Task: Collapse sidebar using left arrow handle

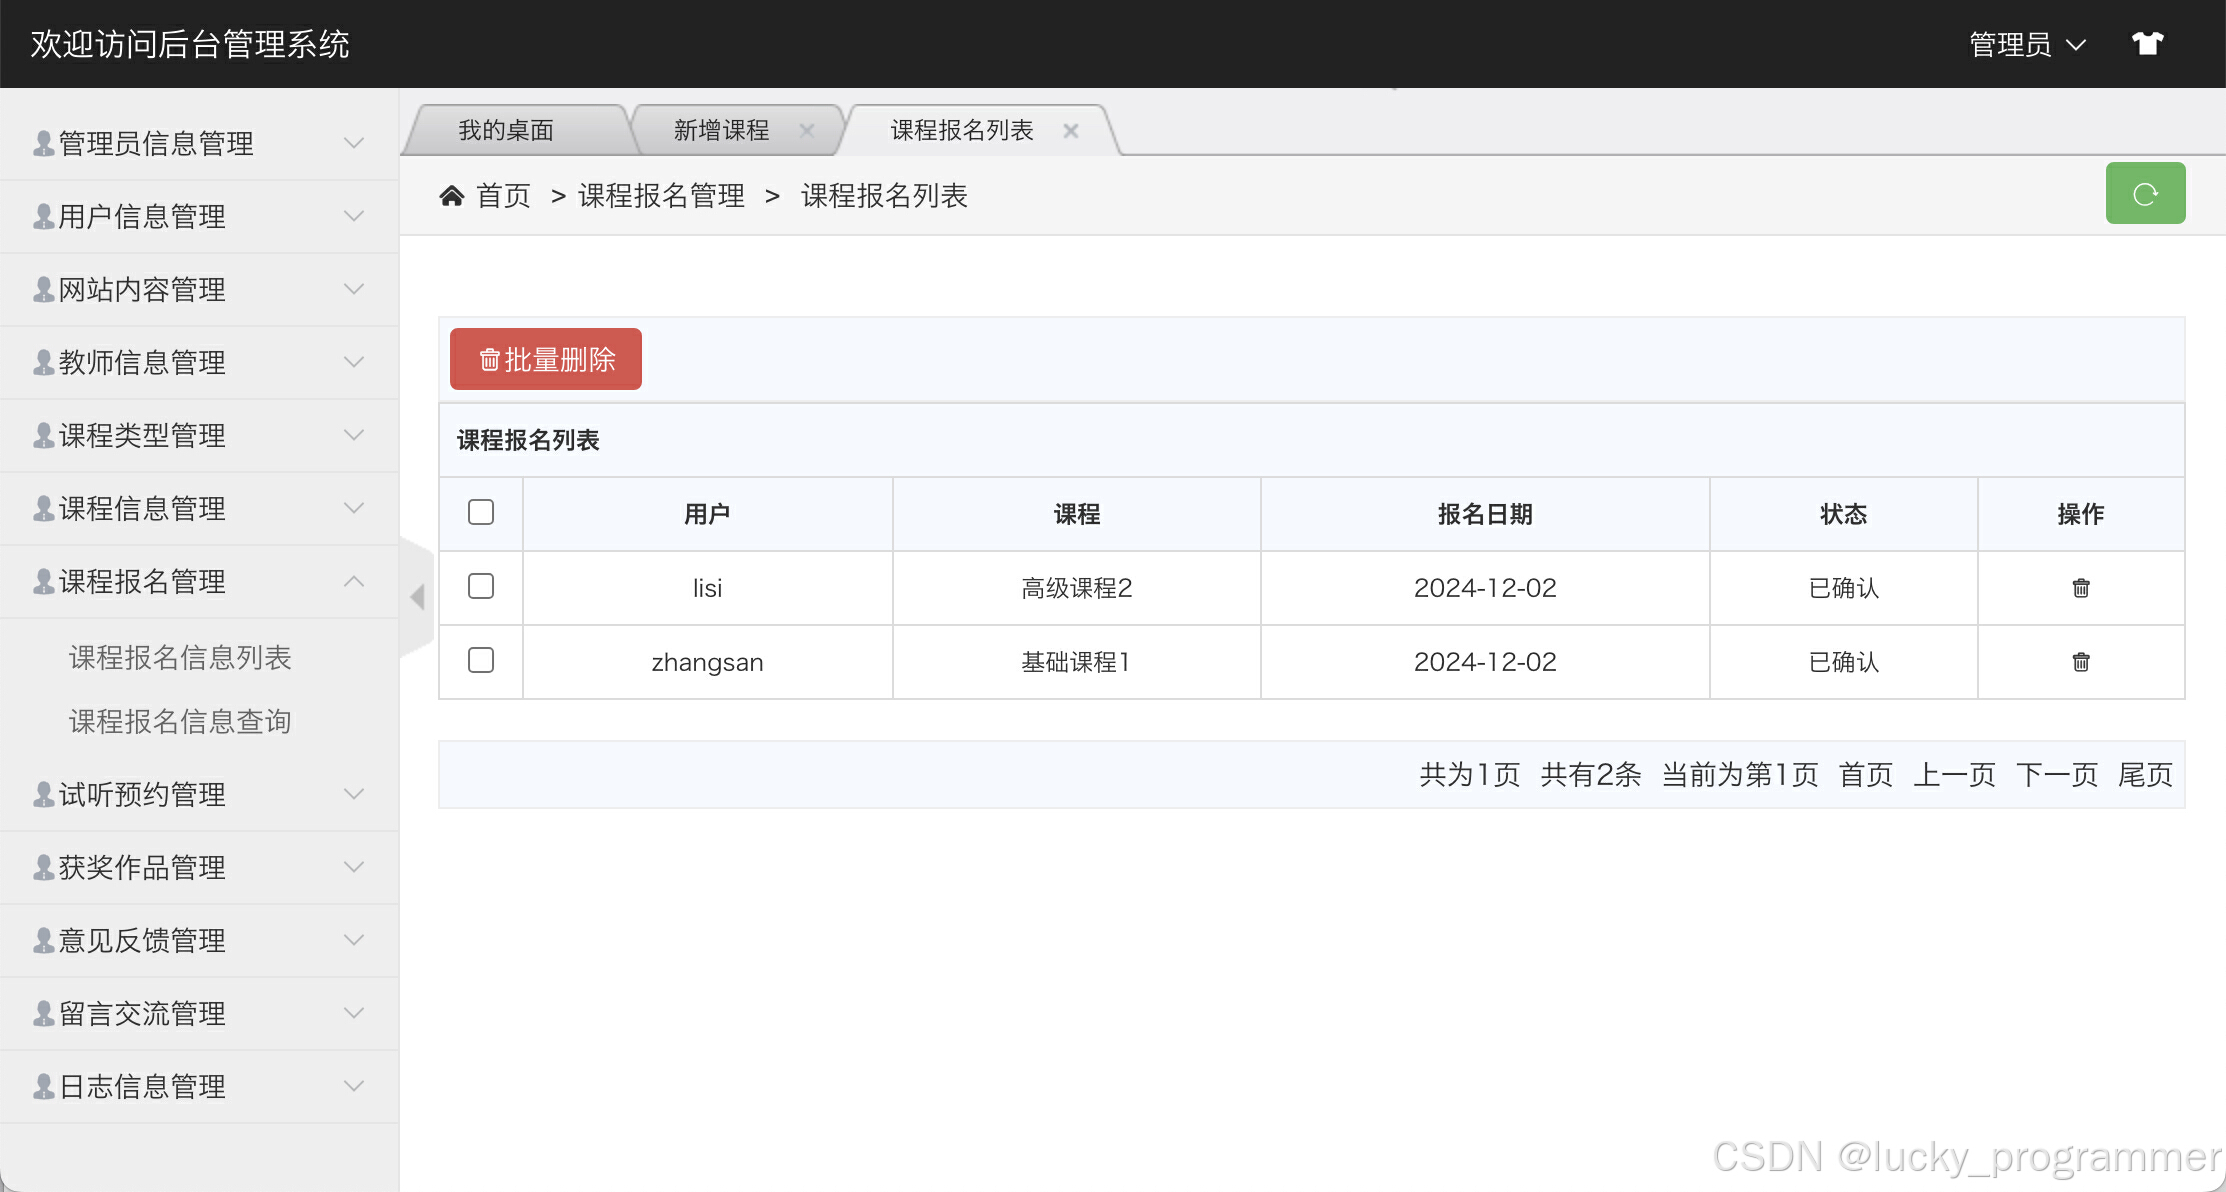Action: pos(417,597)
